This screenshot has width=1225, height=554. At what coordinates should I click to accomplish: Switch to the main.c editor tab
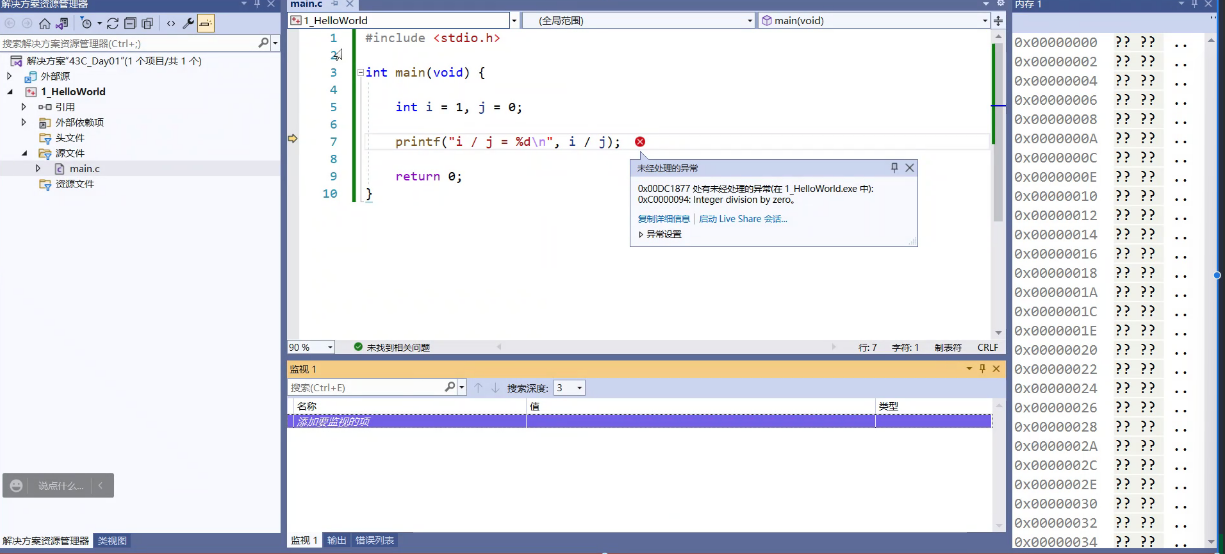pyautogui.click(x=306, y=5)
